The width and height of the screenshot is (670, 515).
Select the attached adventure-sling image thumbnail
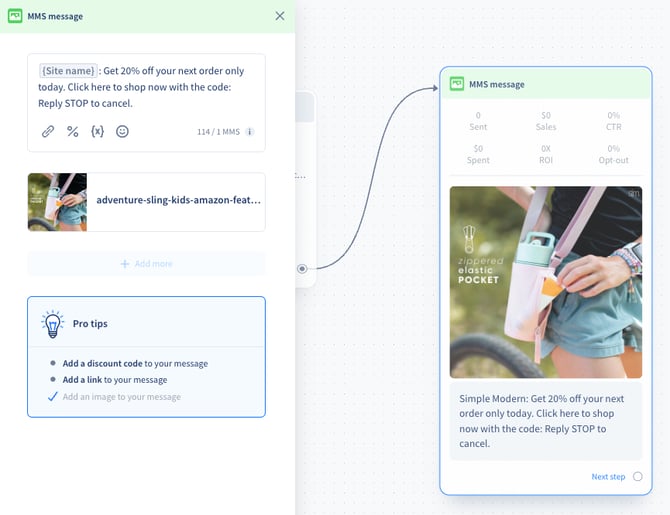pos(57,202)
